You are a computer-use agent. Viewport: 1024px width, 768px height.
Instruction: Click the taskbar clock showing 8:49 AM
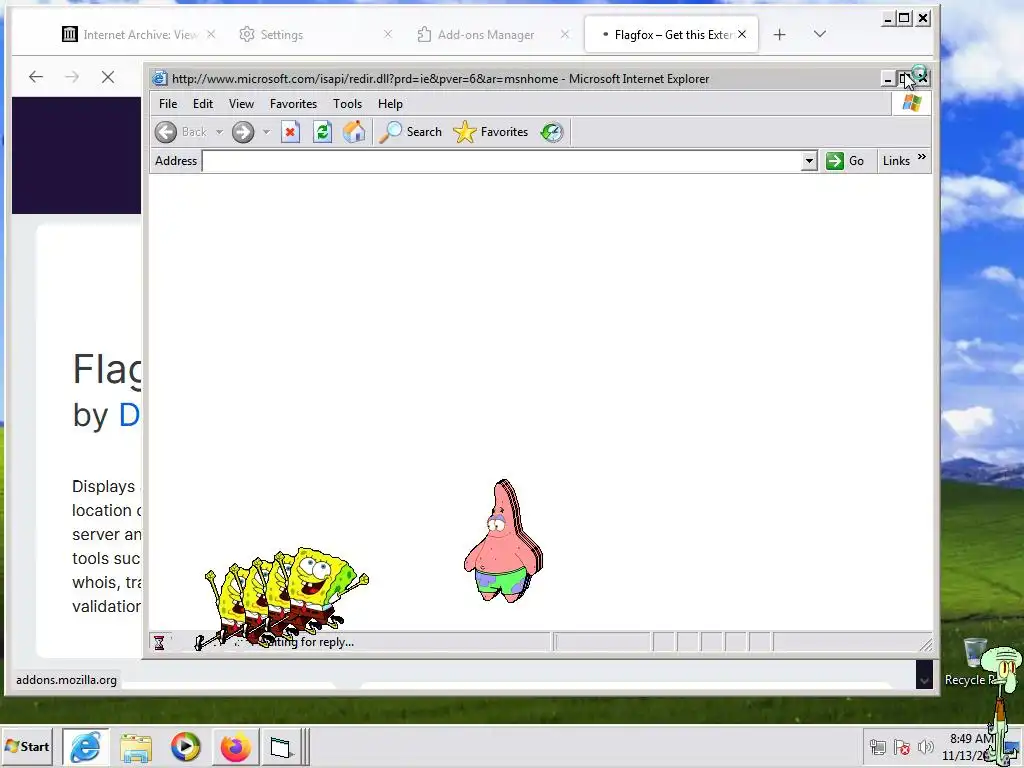point(972,739)
